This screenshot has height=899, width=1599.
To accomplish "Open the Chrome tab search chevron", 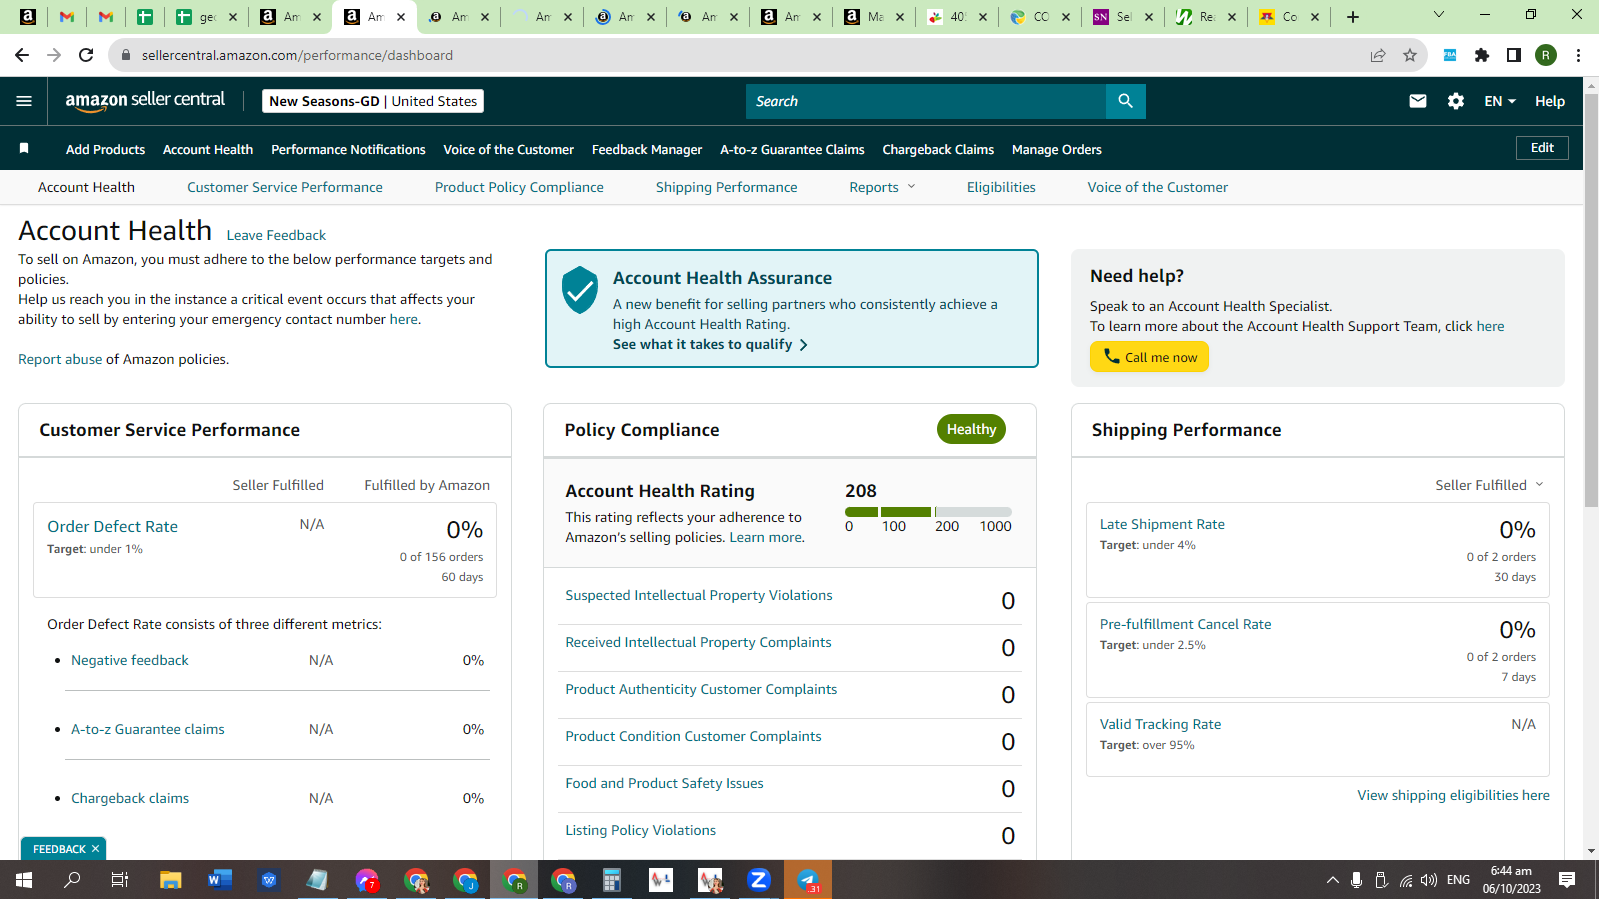I will (1439, 15).
